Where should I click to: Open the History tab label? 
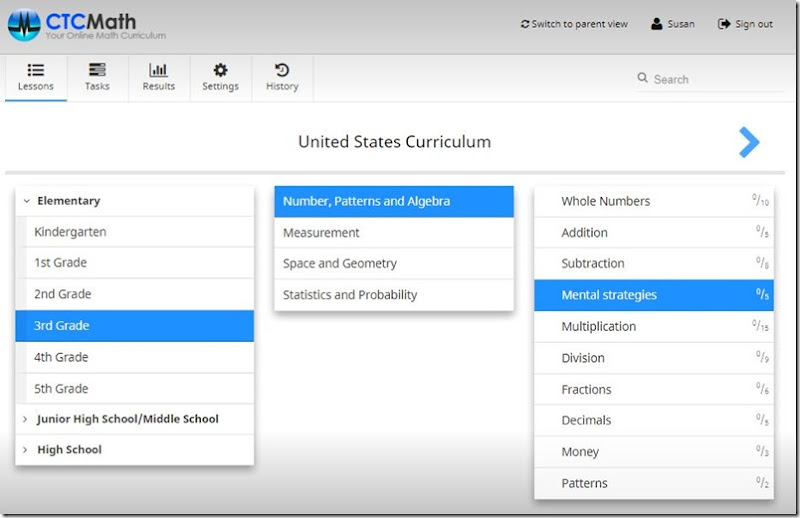[x=282, y=86]
